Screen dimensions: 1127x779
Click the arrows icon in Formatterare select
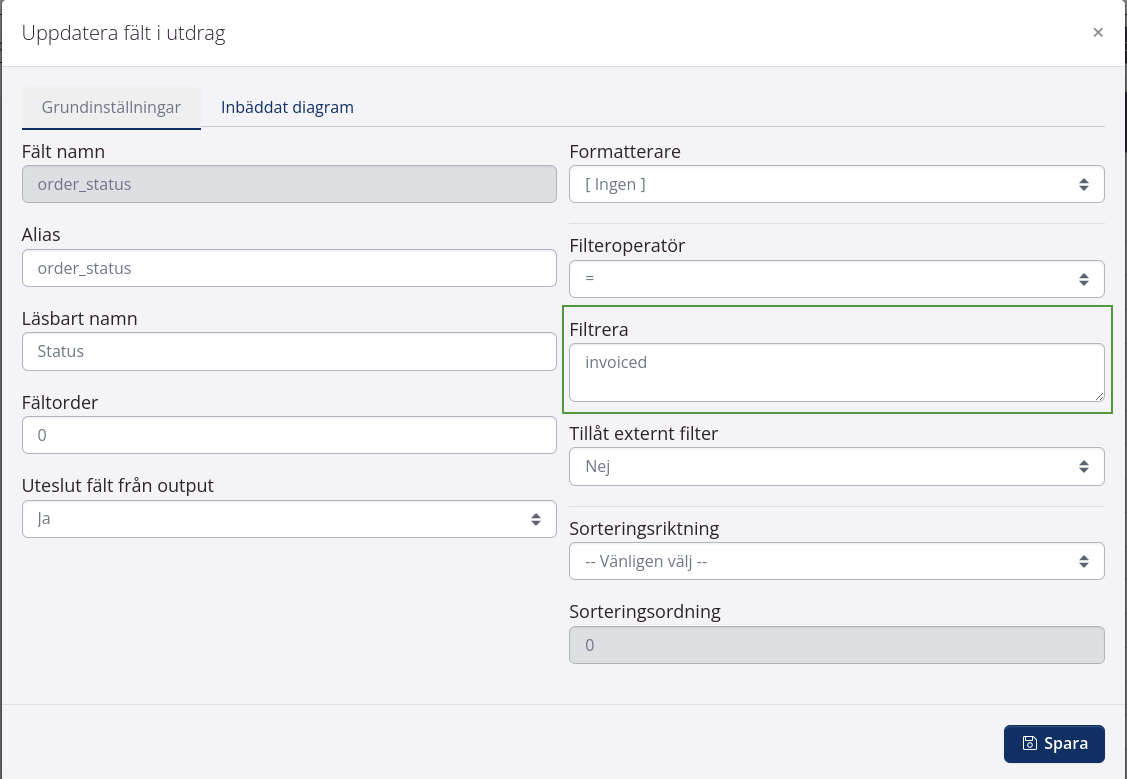1083,184
